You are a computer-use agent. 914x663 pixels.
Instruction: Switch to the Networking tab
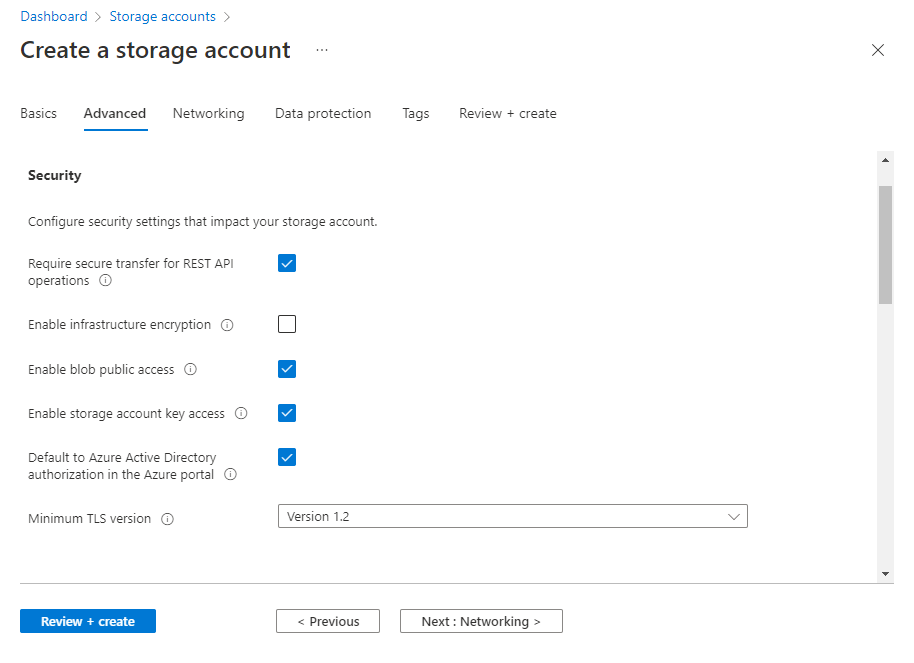(x=208, y=113)
